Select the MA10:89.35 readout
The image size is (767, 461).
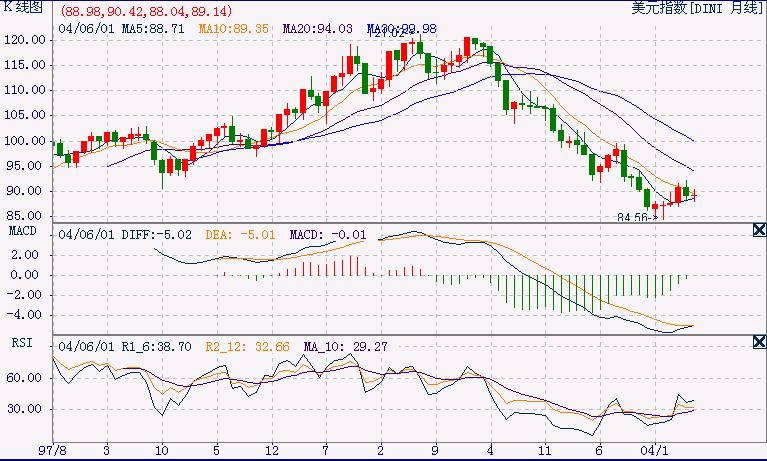point(233,29)
